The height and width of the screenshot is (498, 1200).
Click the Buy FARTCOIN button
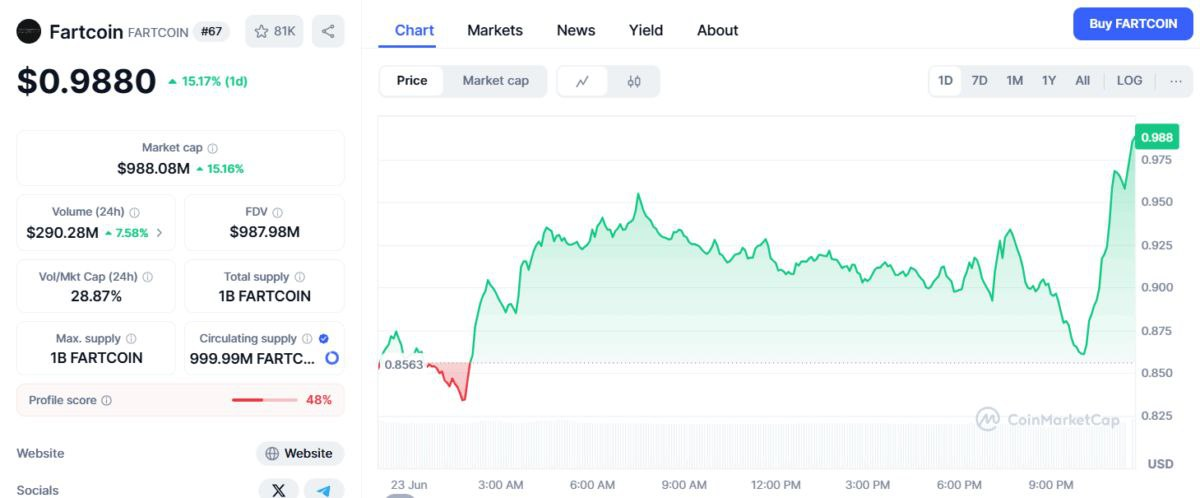click(1133, 24)
